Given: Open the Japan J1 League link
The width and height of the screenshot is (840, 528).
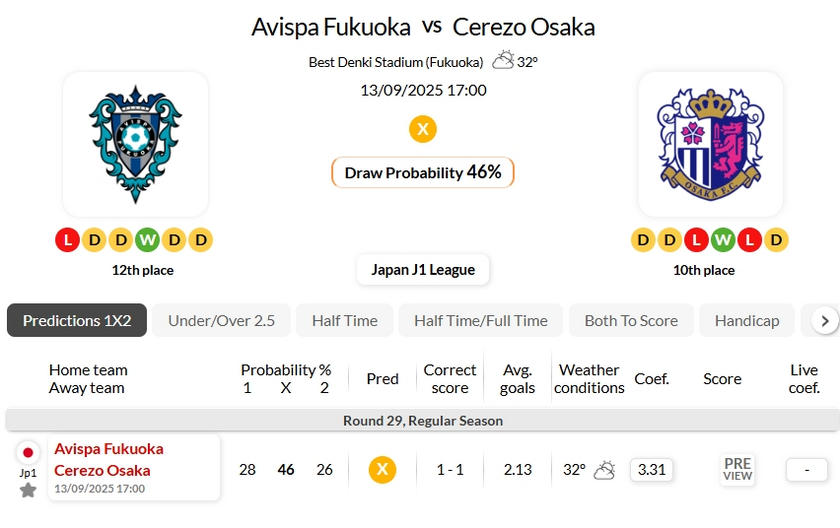Looking at the screenshot, I should (423, 270).
